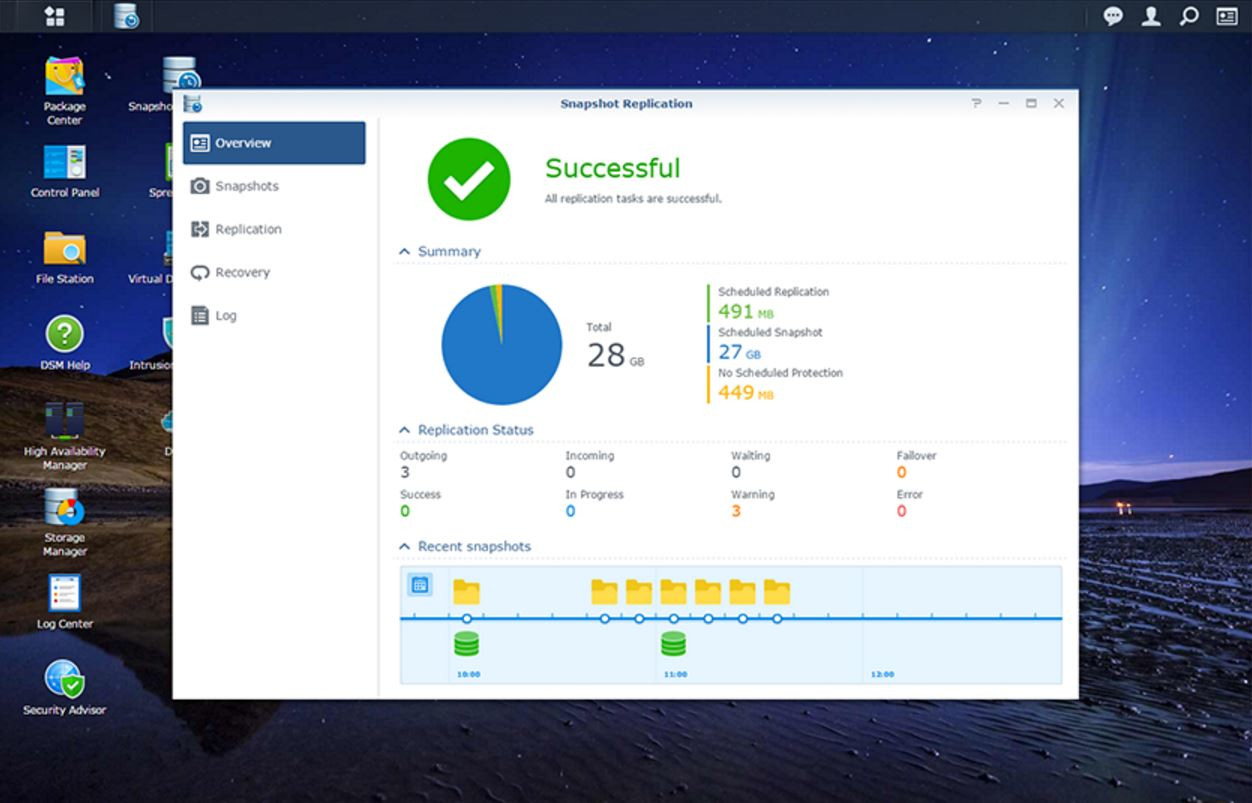Open DSM Help icon
1252x803 pixels.
tap(64, 335)
